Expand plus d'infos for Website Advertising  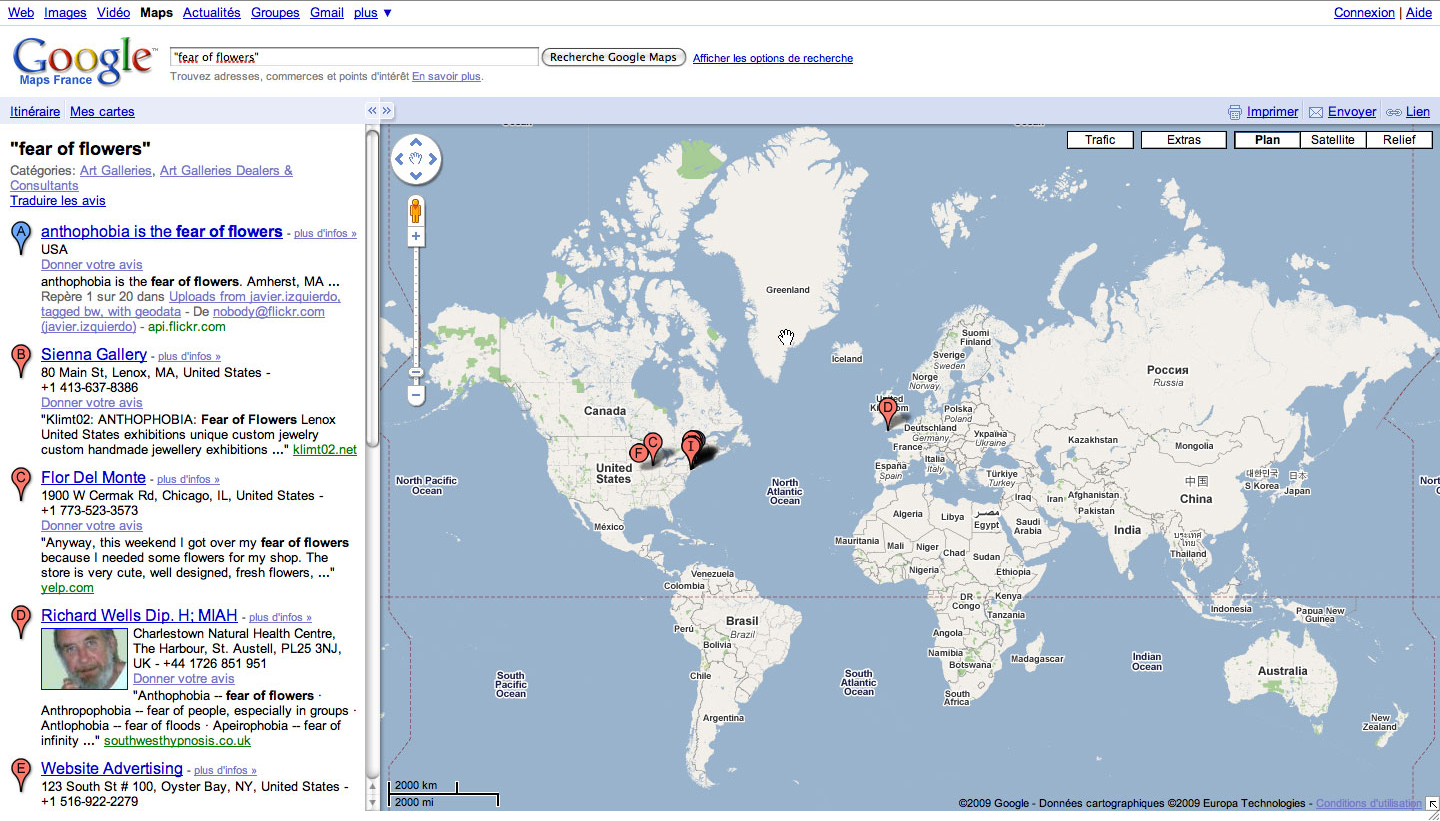[x=225, y=771]
